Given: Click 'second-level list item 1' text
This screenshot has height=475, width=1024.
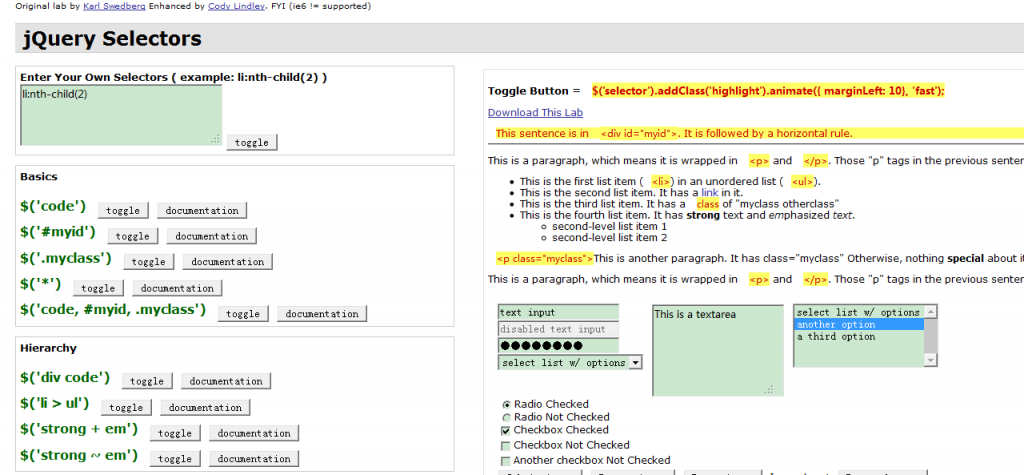Looking at the screenshot, I should point(609,226).
